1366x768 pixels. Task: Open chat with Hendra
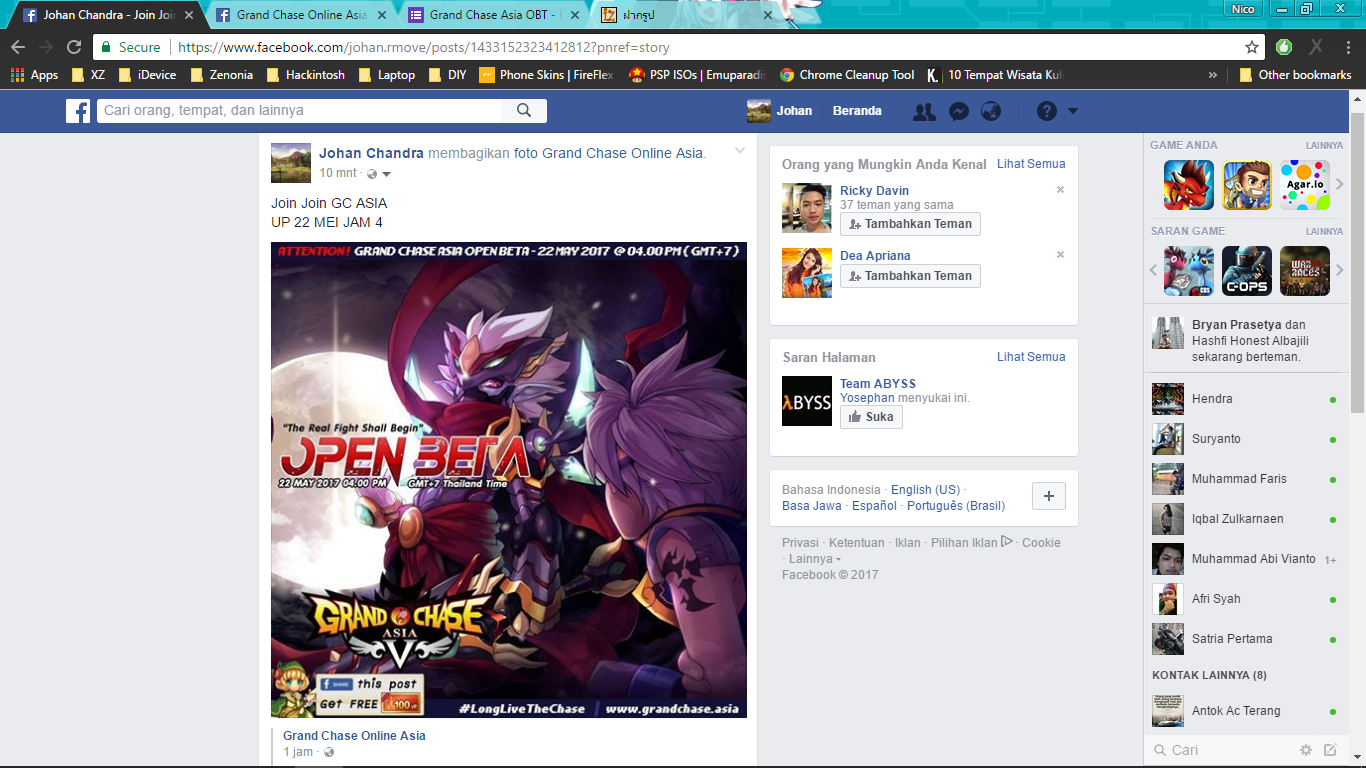tap(1244, 399)
